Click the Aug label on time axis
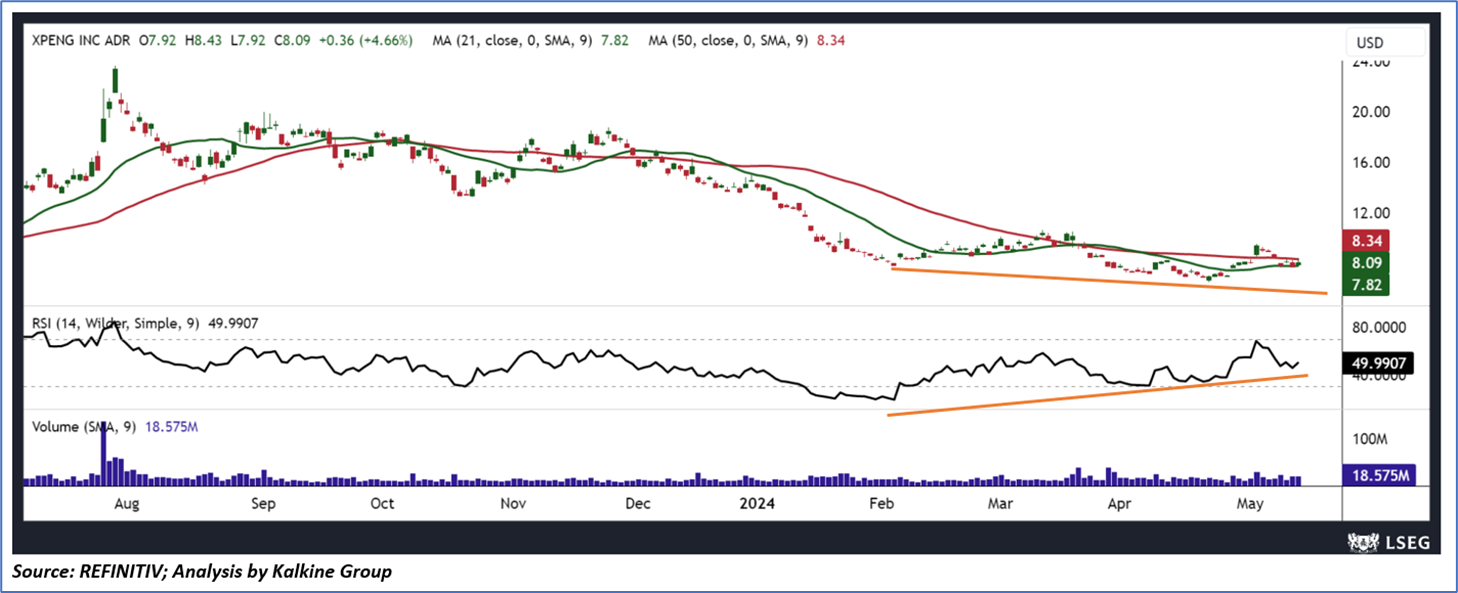The height and width of the screenshot is (593, 1458). (127, 503)
